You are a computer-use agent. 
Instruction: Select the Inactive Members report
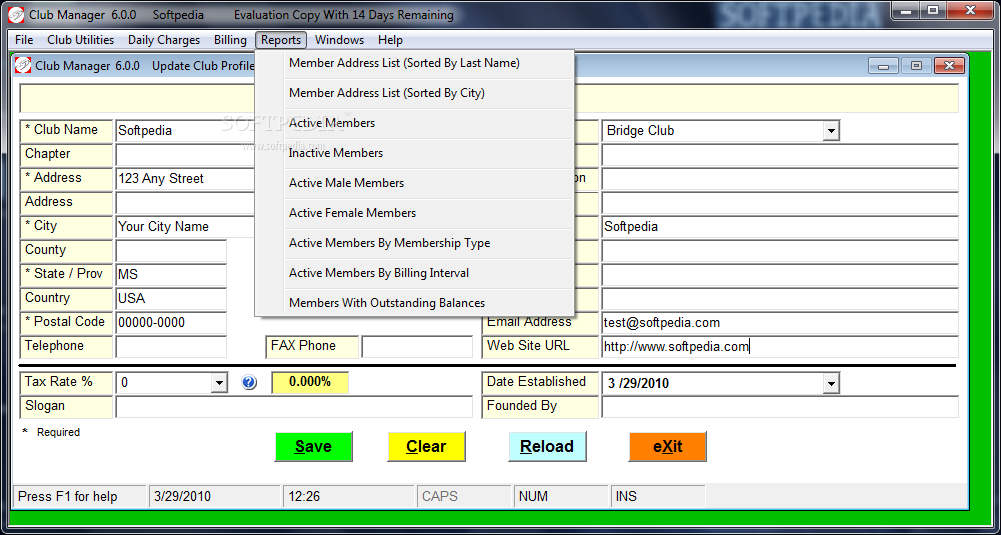click(x=428, y=153)
